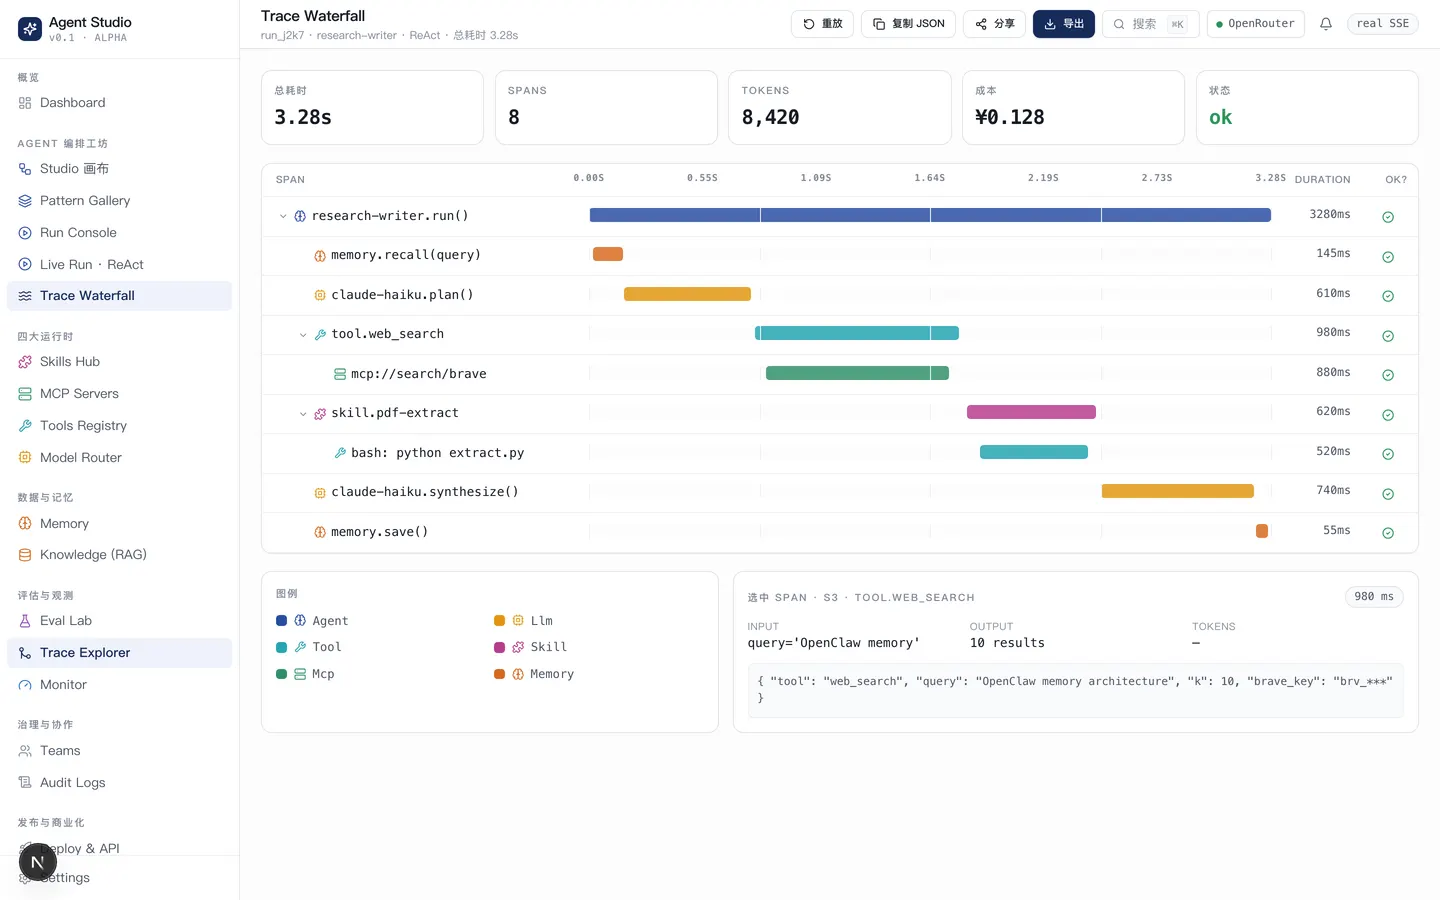Click the notification bell icon
Image resolution: width=1440 pixels, height=900 pixels.
[1326, 24]
